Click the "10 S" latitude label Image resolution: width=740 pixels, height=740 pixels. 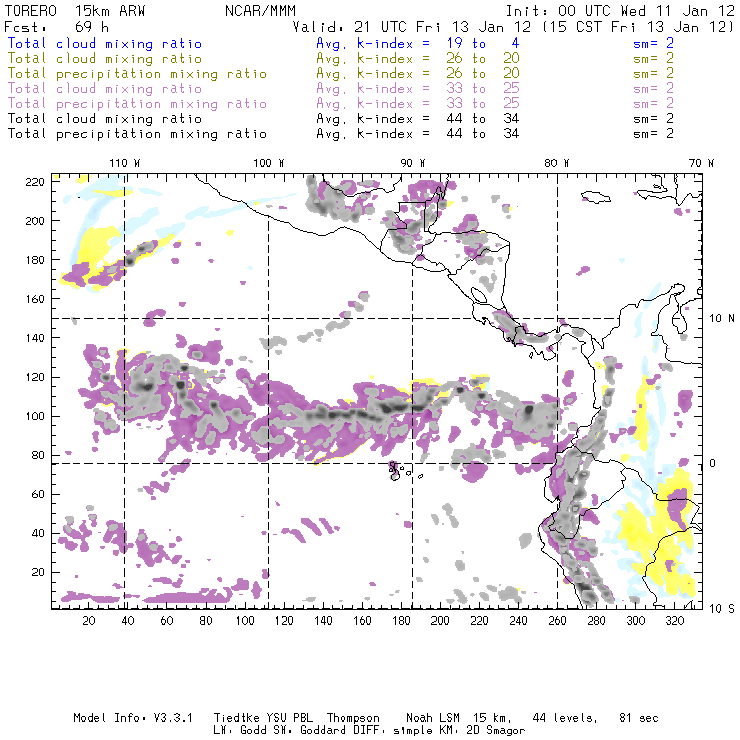pos(722,609)
